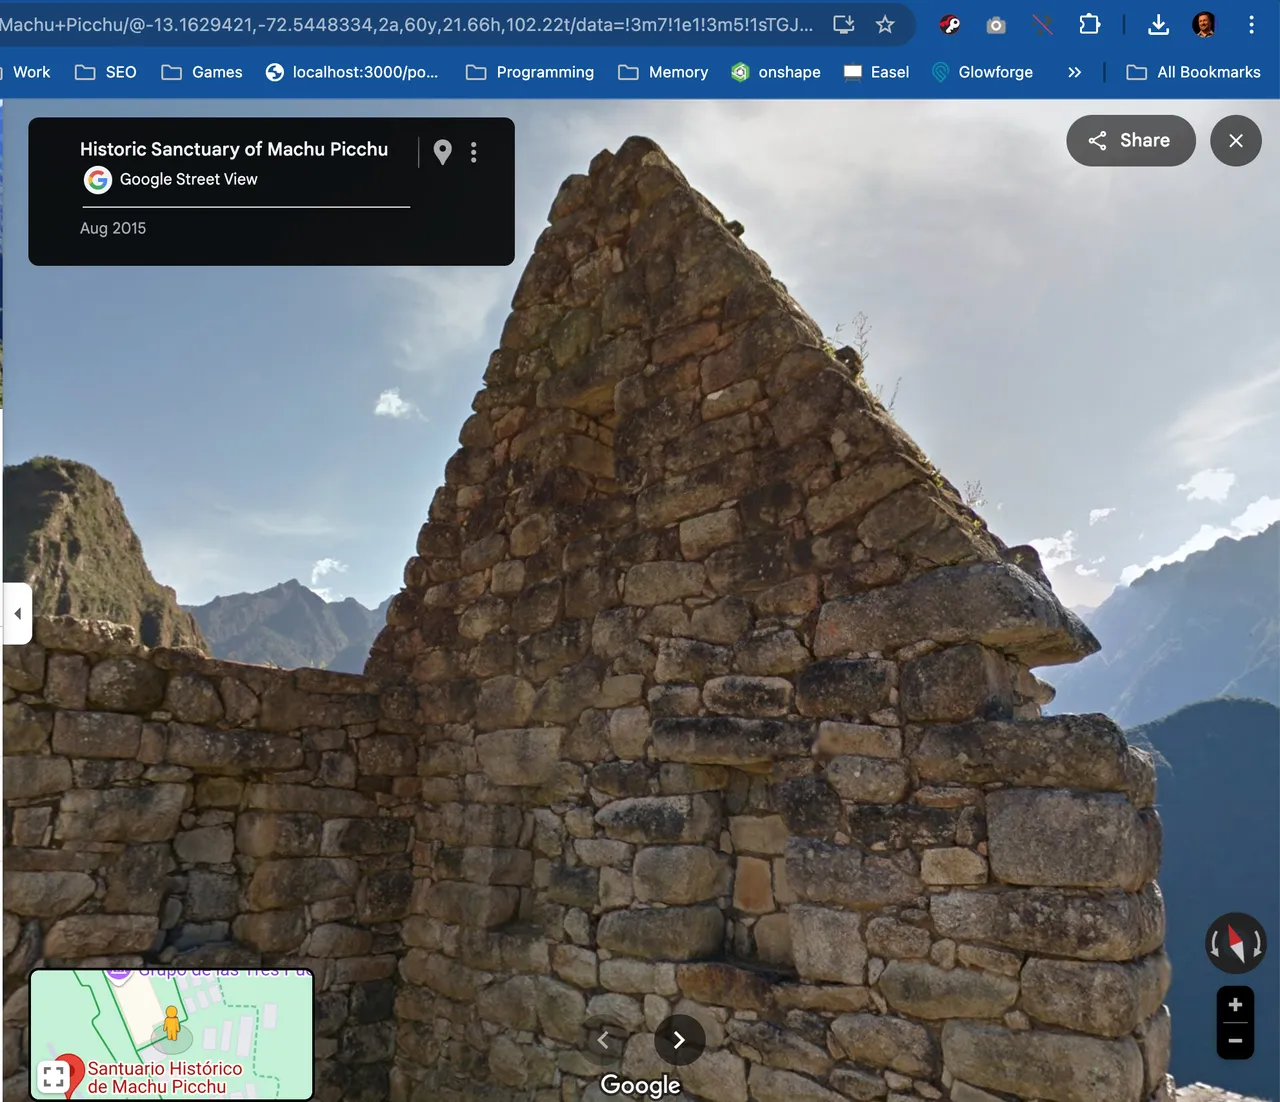Close Street View with the X button

[x=1236, y=140]
